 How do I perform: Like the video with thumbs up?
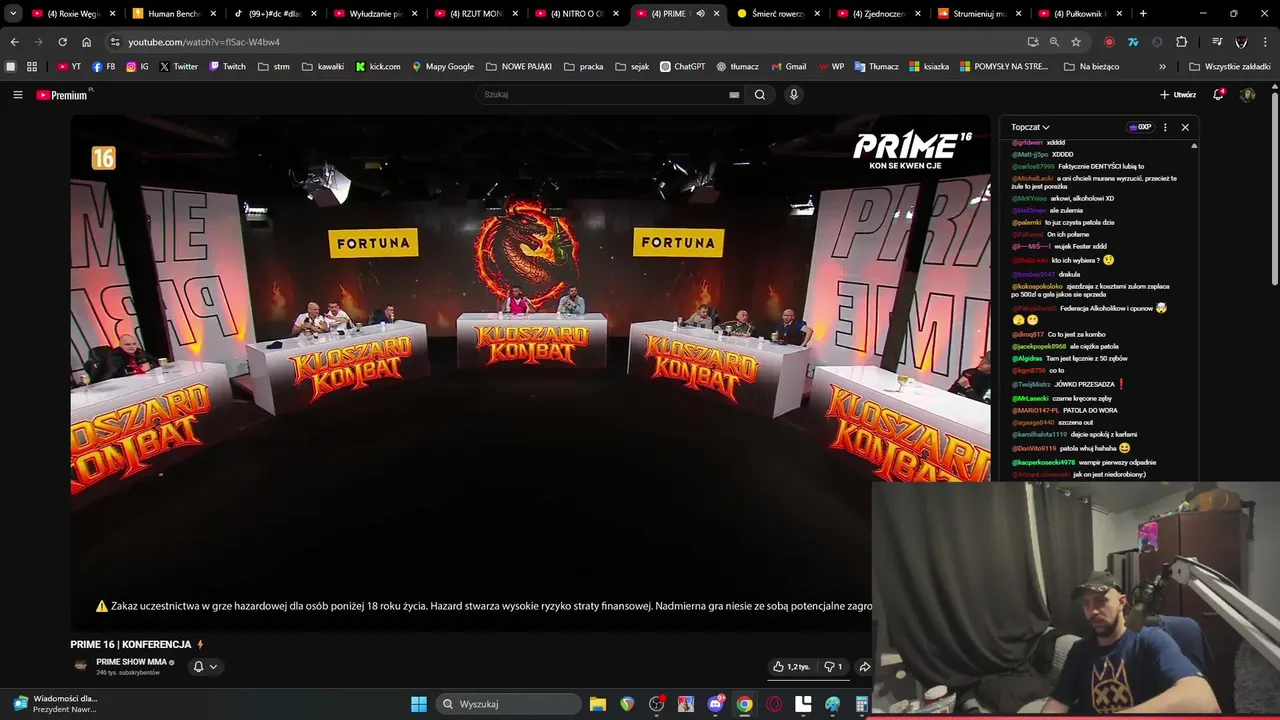[791, 667]
